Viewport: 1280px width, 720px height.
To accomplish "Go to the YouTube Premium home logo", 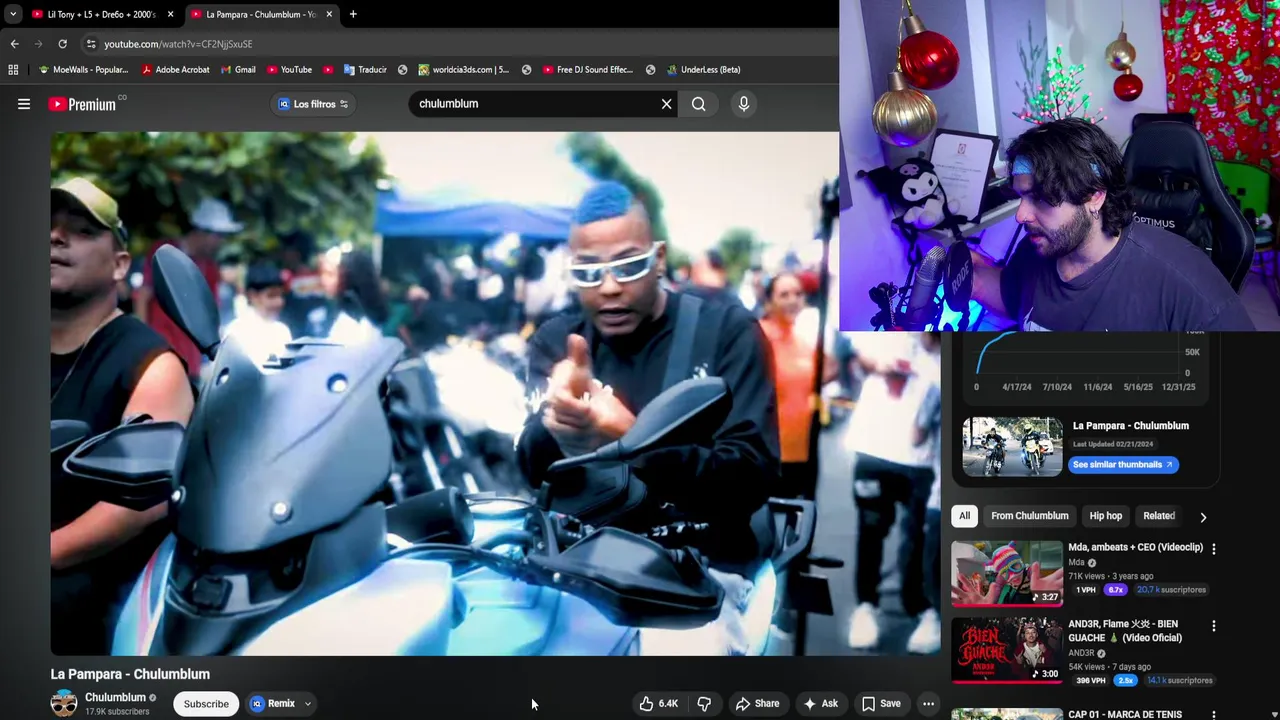I will 82,104.
